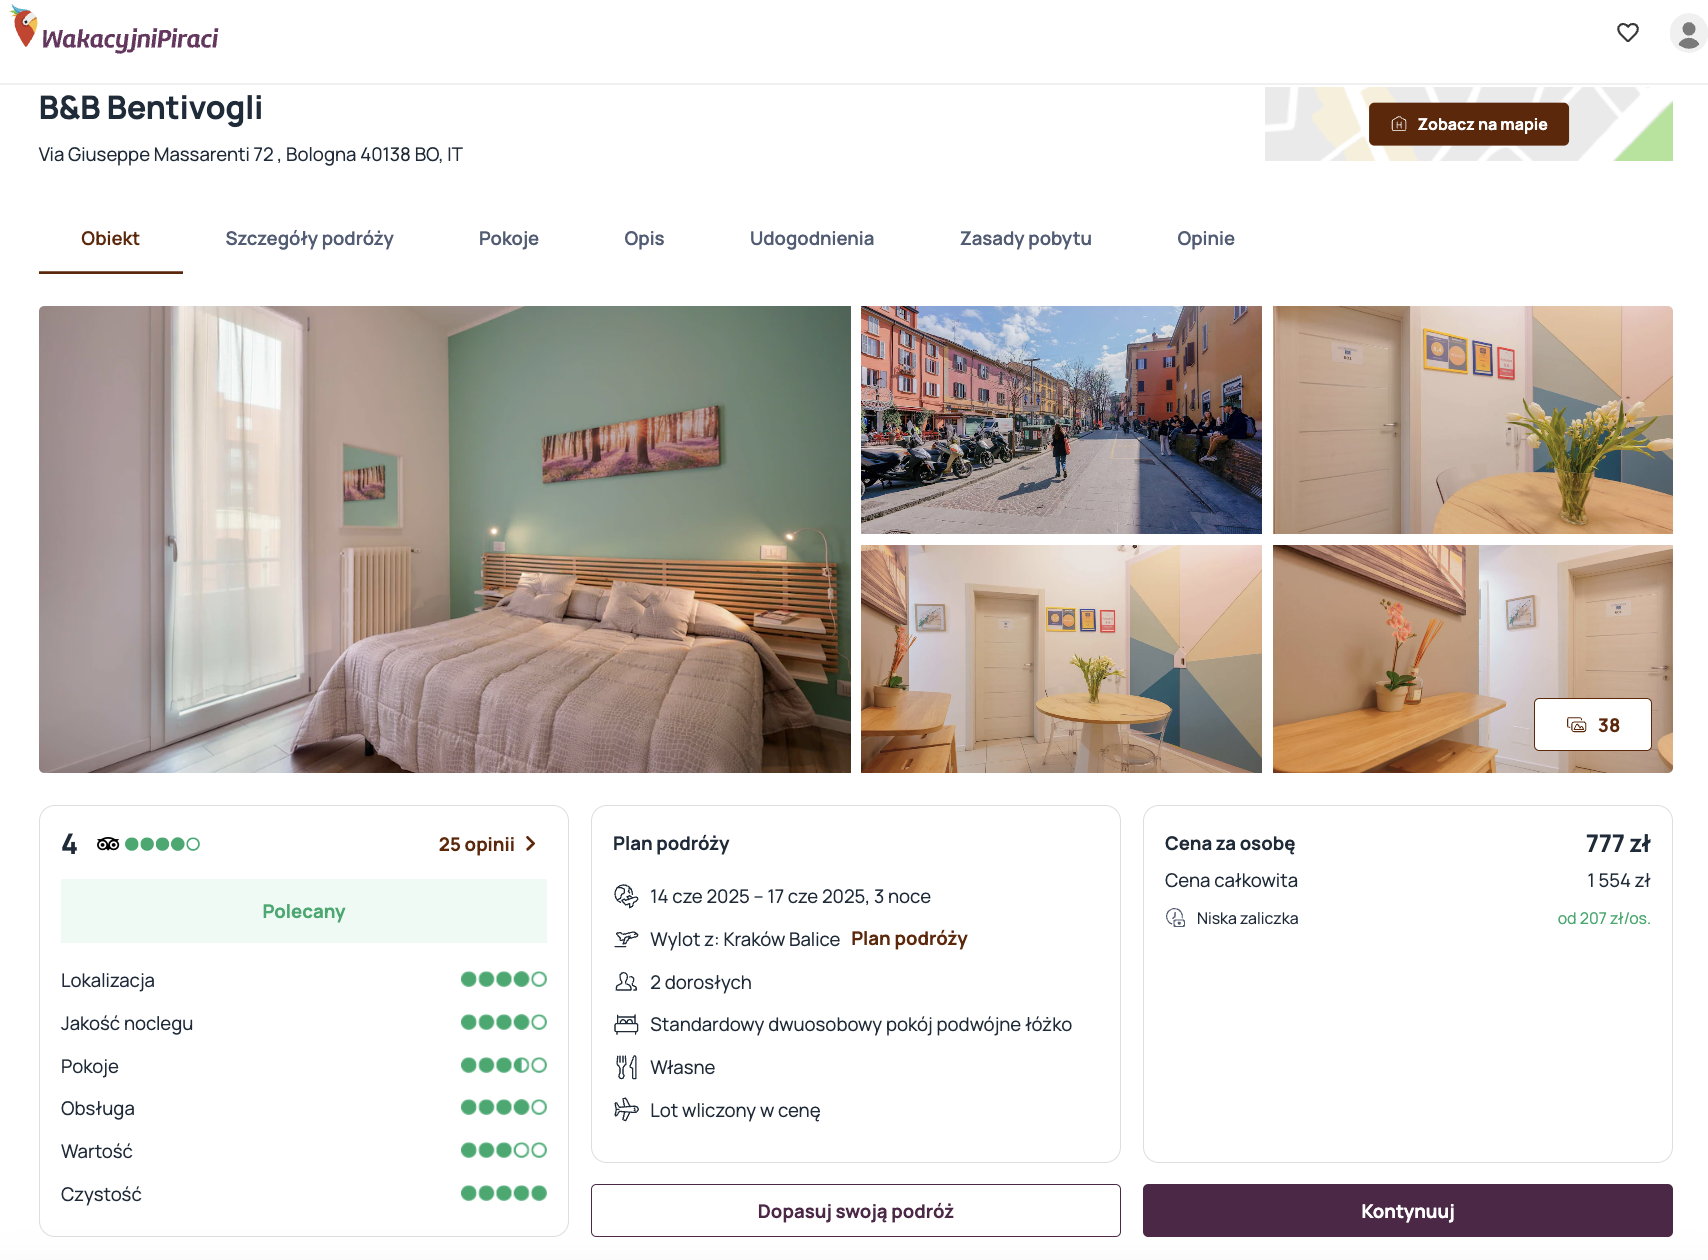Expand the 25 opinii reviews chevron
The image size is (1708, 1260).
[531, 844]
